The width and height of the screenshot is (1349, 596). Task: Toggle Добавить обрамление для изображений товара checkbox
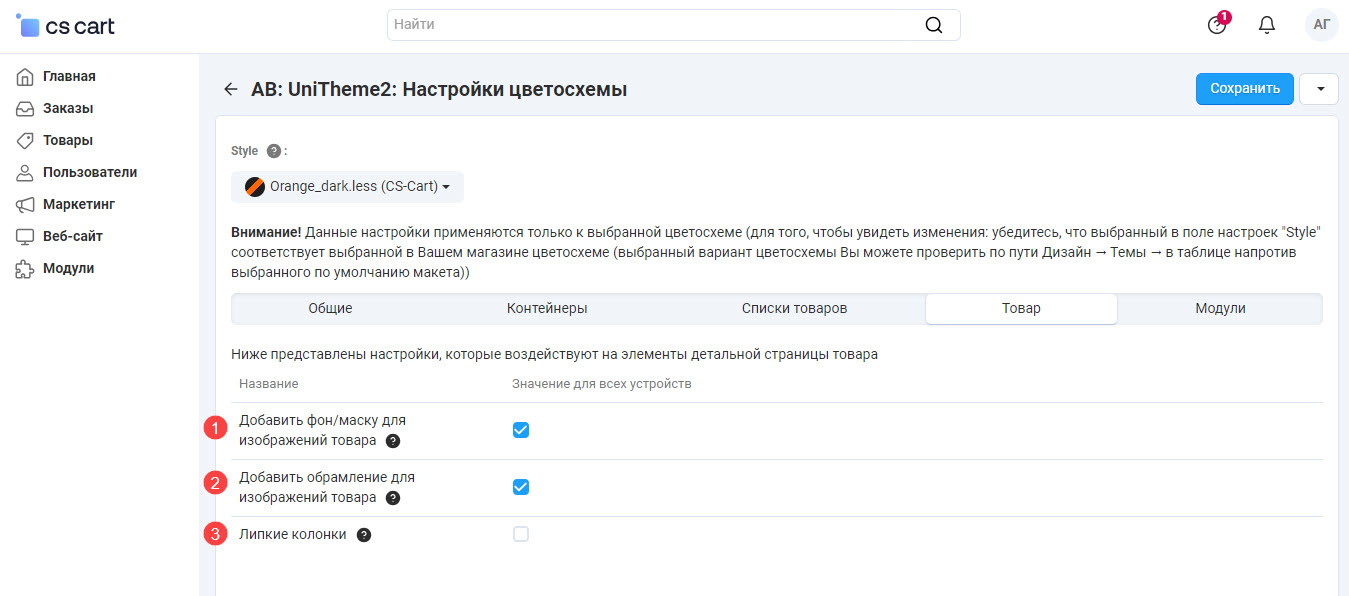tap(521, 487)
